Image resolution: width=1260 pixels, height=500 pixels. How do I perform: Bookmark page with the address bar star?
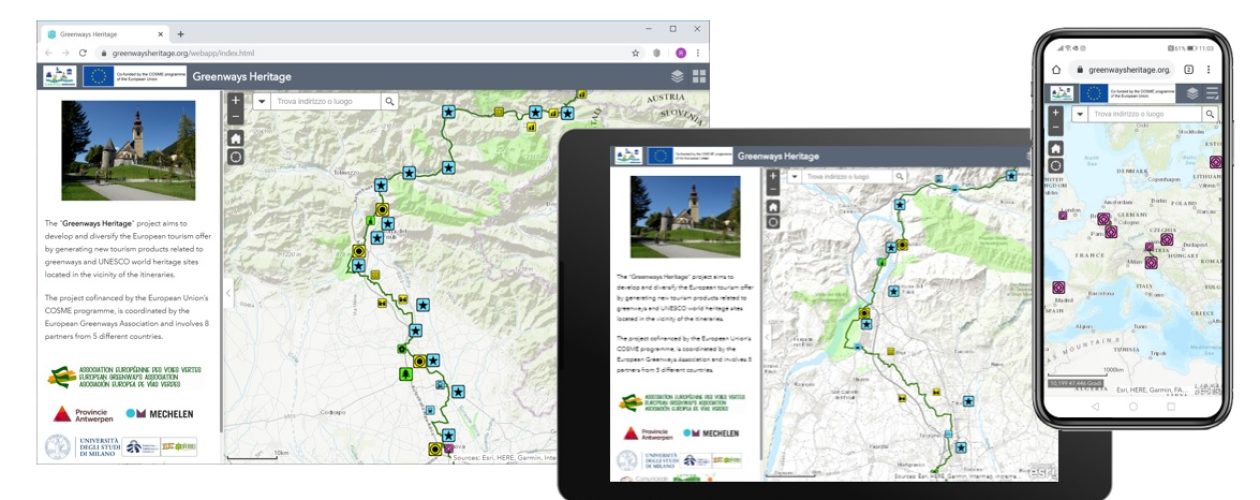635,53
